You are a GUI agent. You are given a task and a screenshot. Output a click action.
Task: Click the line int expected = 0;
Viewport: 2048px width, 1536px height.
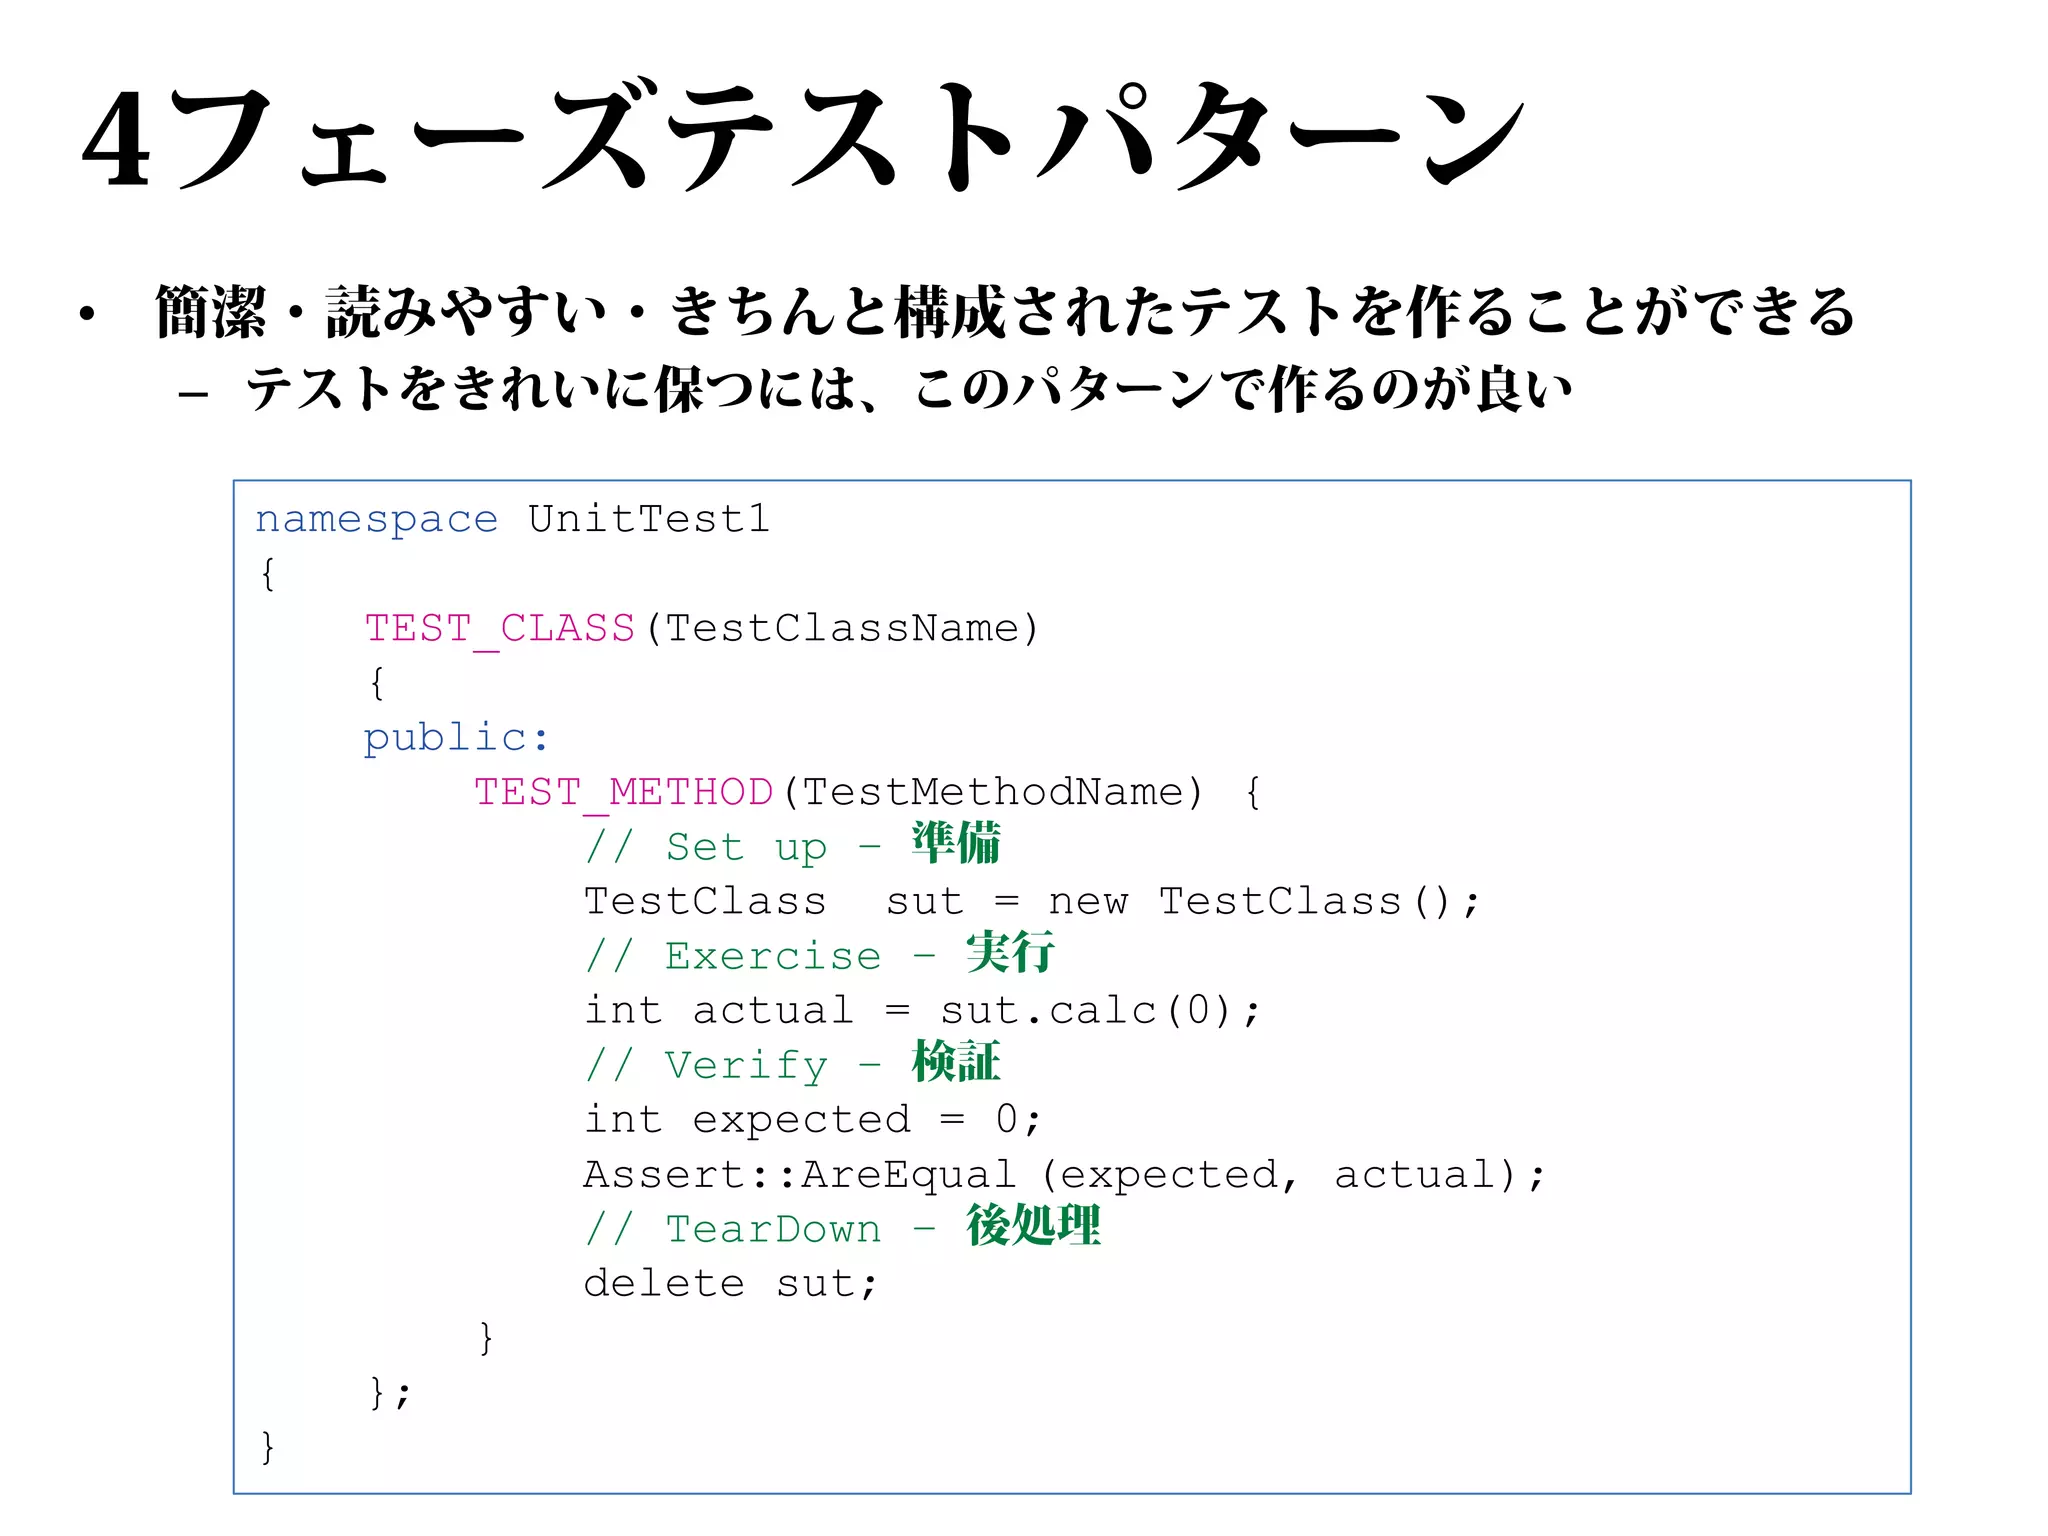813,1120
